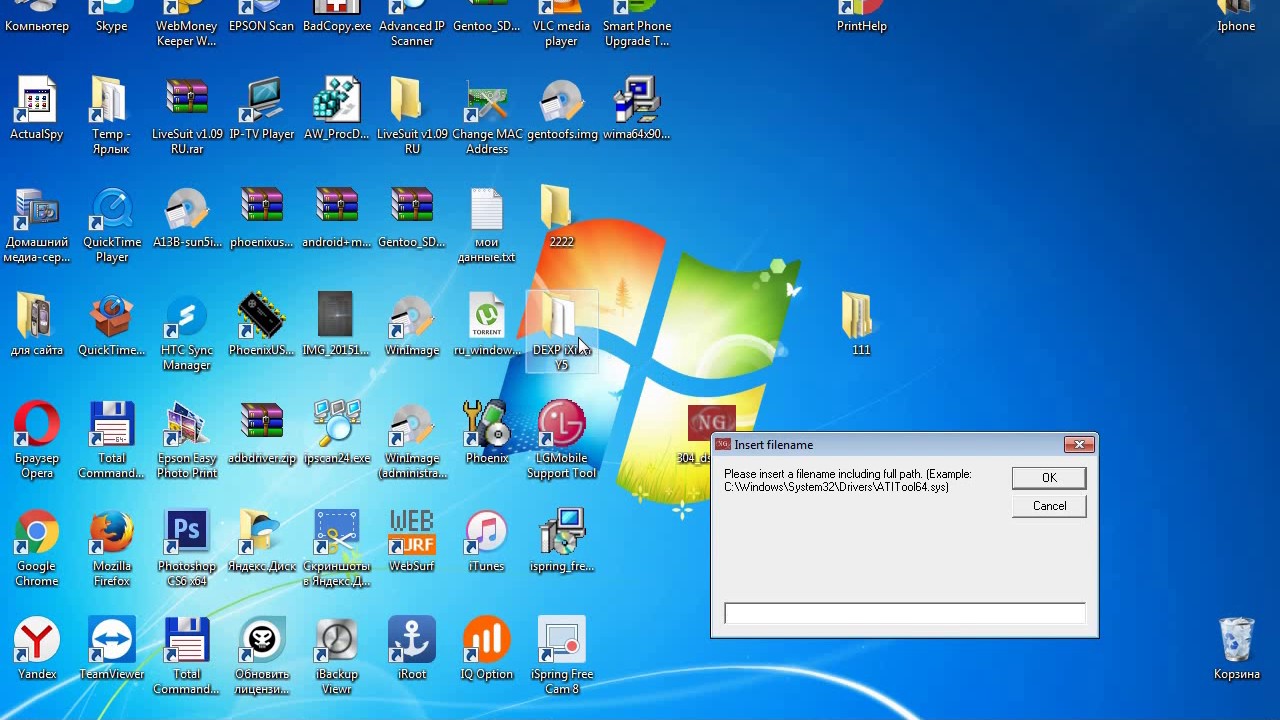
Task: Select the iTunes icon
Action: 487,540
